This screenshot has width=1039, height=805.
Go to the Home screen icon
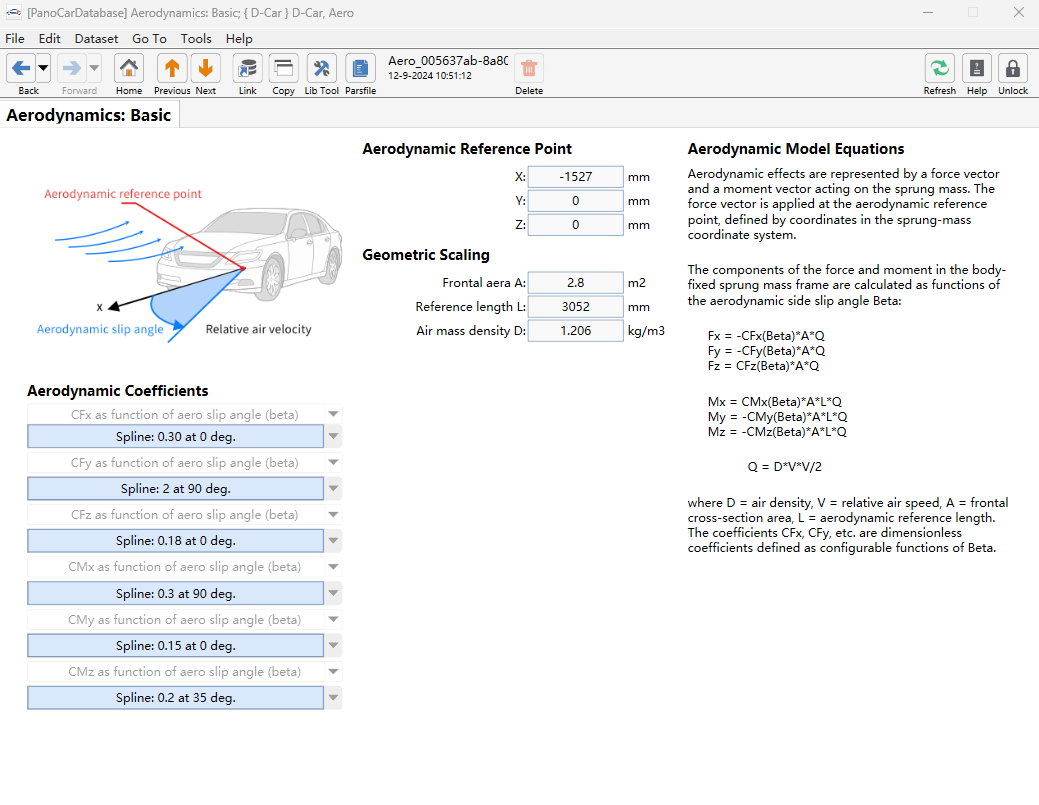pyautogui.click(x=129, y=68)
